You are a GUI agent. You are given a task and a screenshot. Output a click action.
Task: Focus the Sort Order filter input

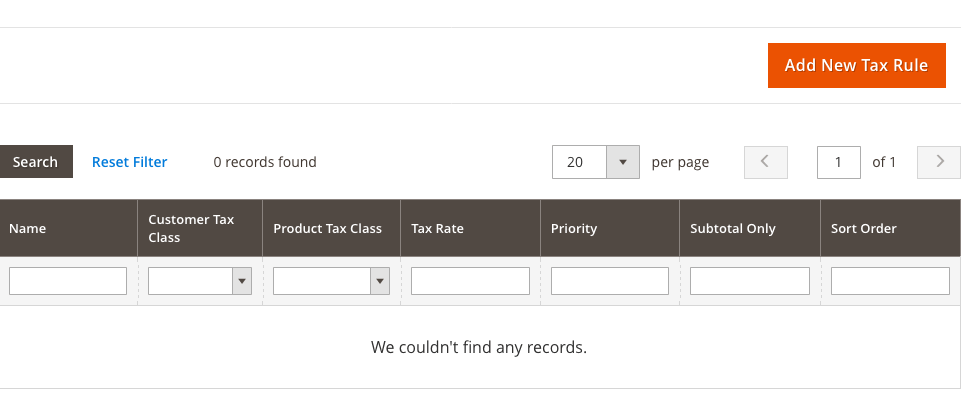click(x=890, y=281)
